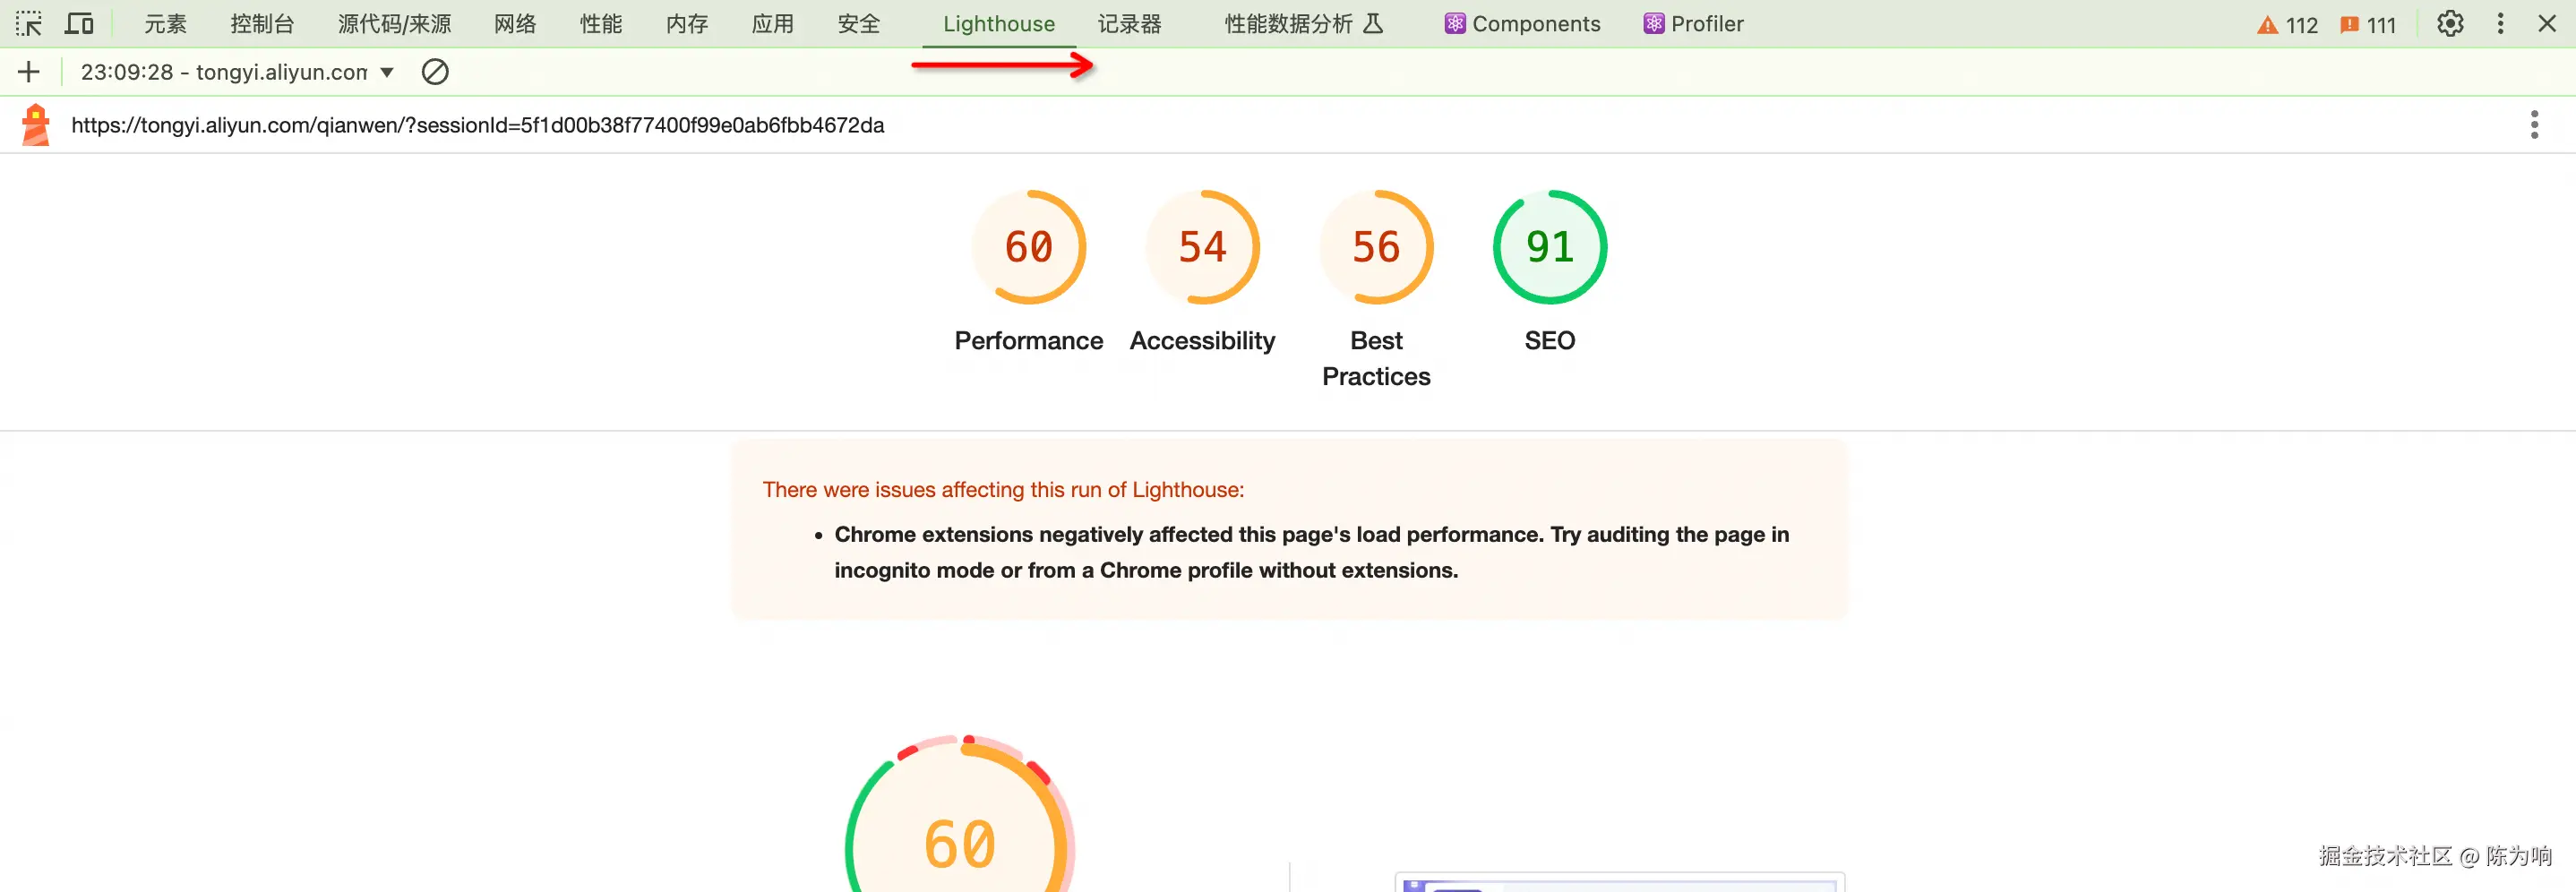
Task: Toggle the device toolbar icon
Action: pos(79,23)
